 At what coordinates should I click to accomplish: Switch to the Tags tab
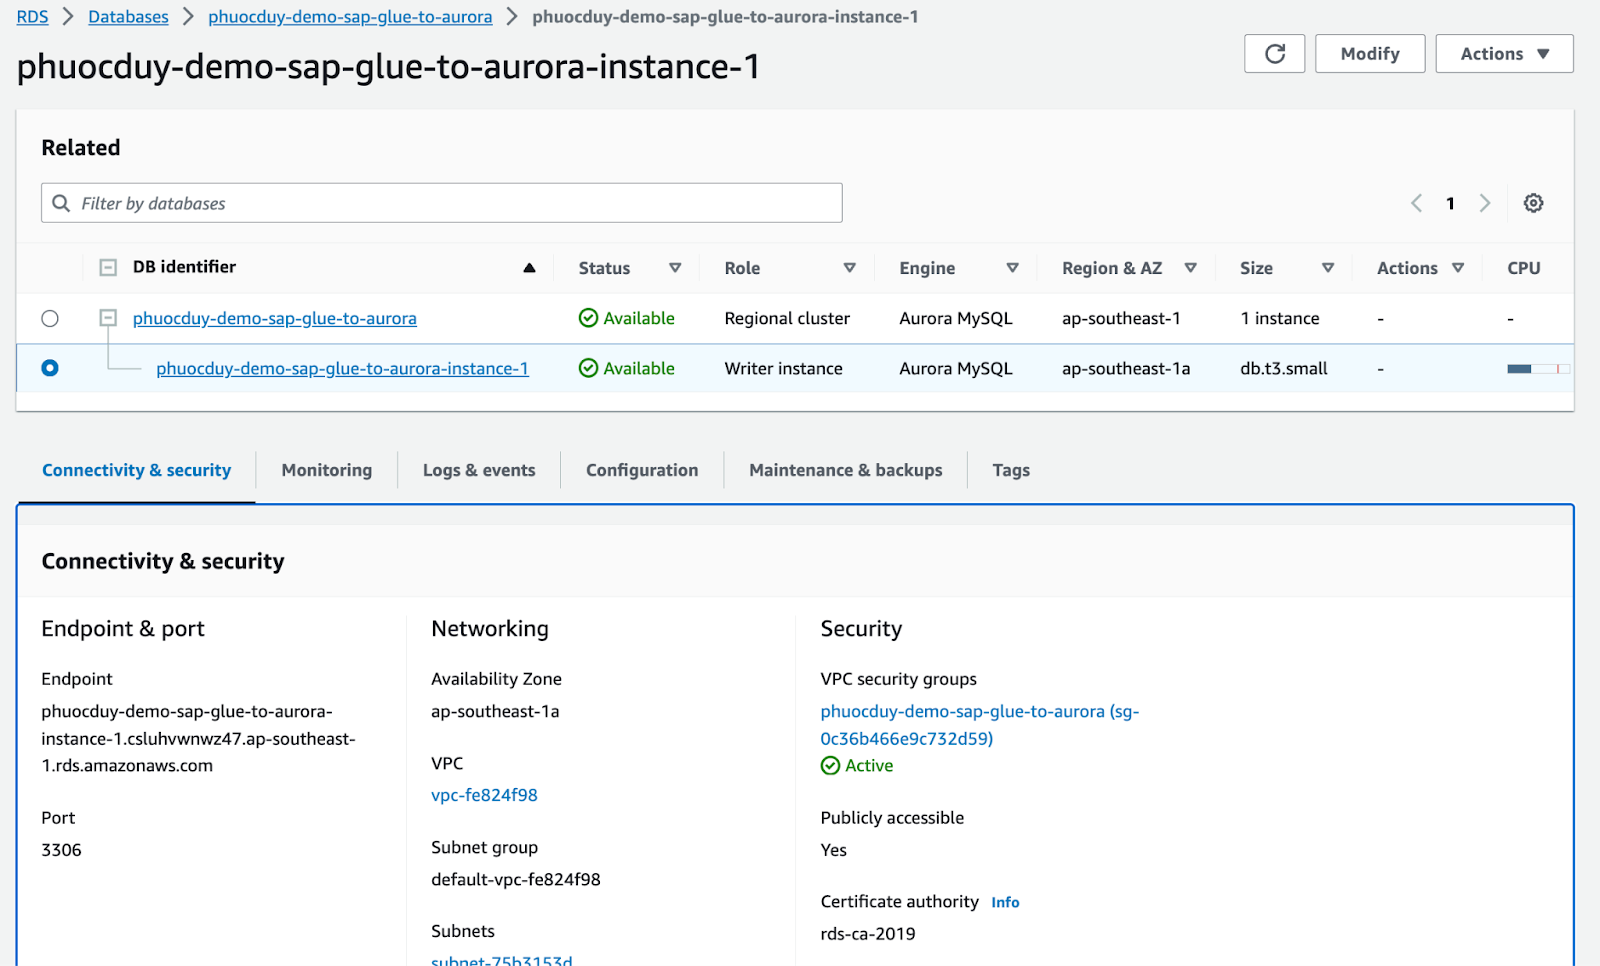(1011, 470)
